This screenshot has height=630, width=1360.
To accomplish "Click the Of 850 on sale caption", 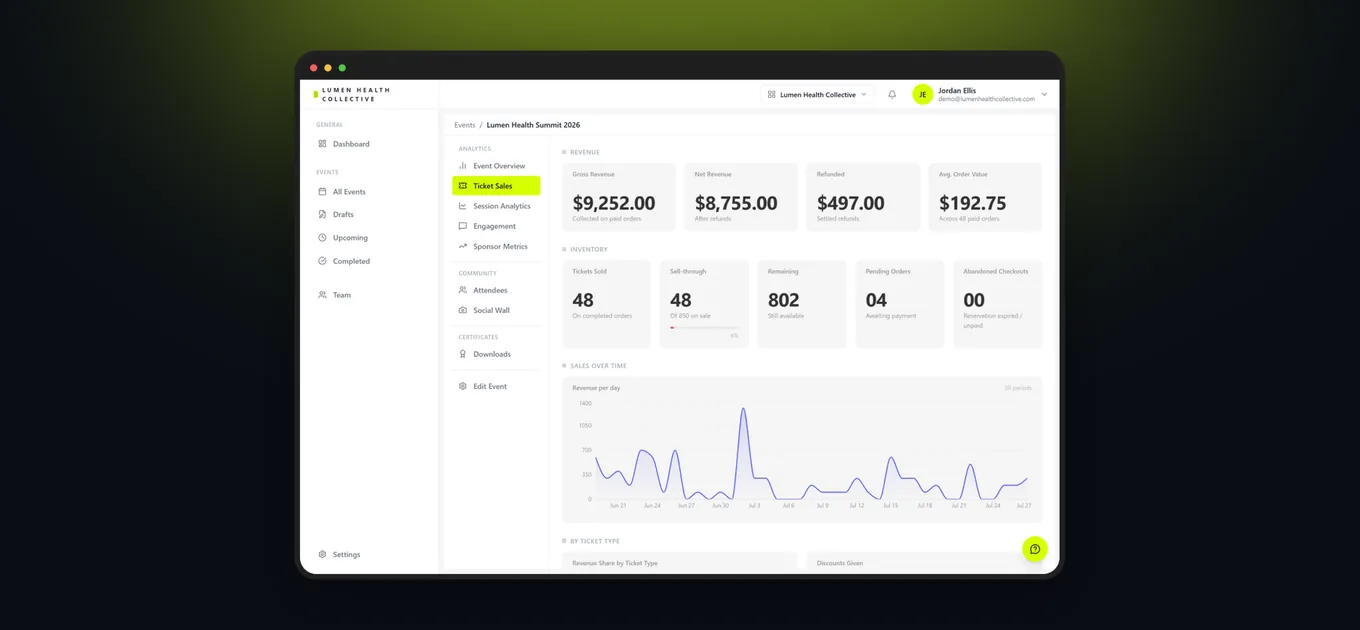I will point(691,316).
